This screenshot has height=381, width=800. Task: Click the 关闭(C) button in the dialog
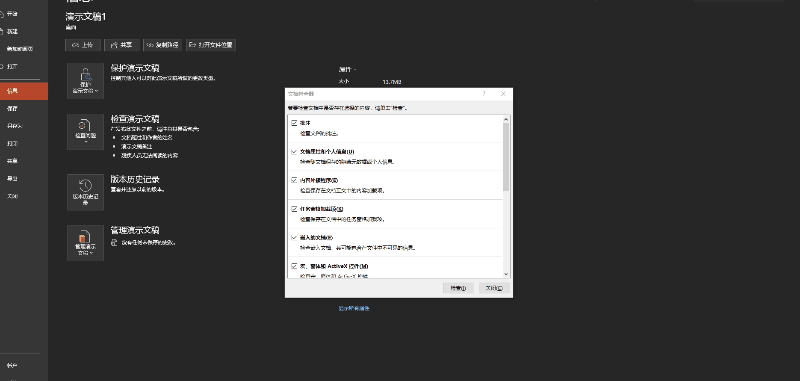coord(494,288)
